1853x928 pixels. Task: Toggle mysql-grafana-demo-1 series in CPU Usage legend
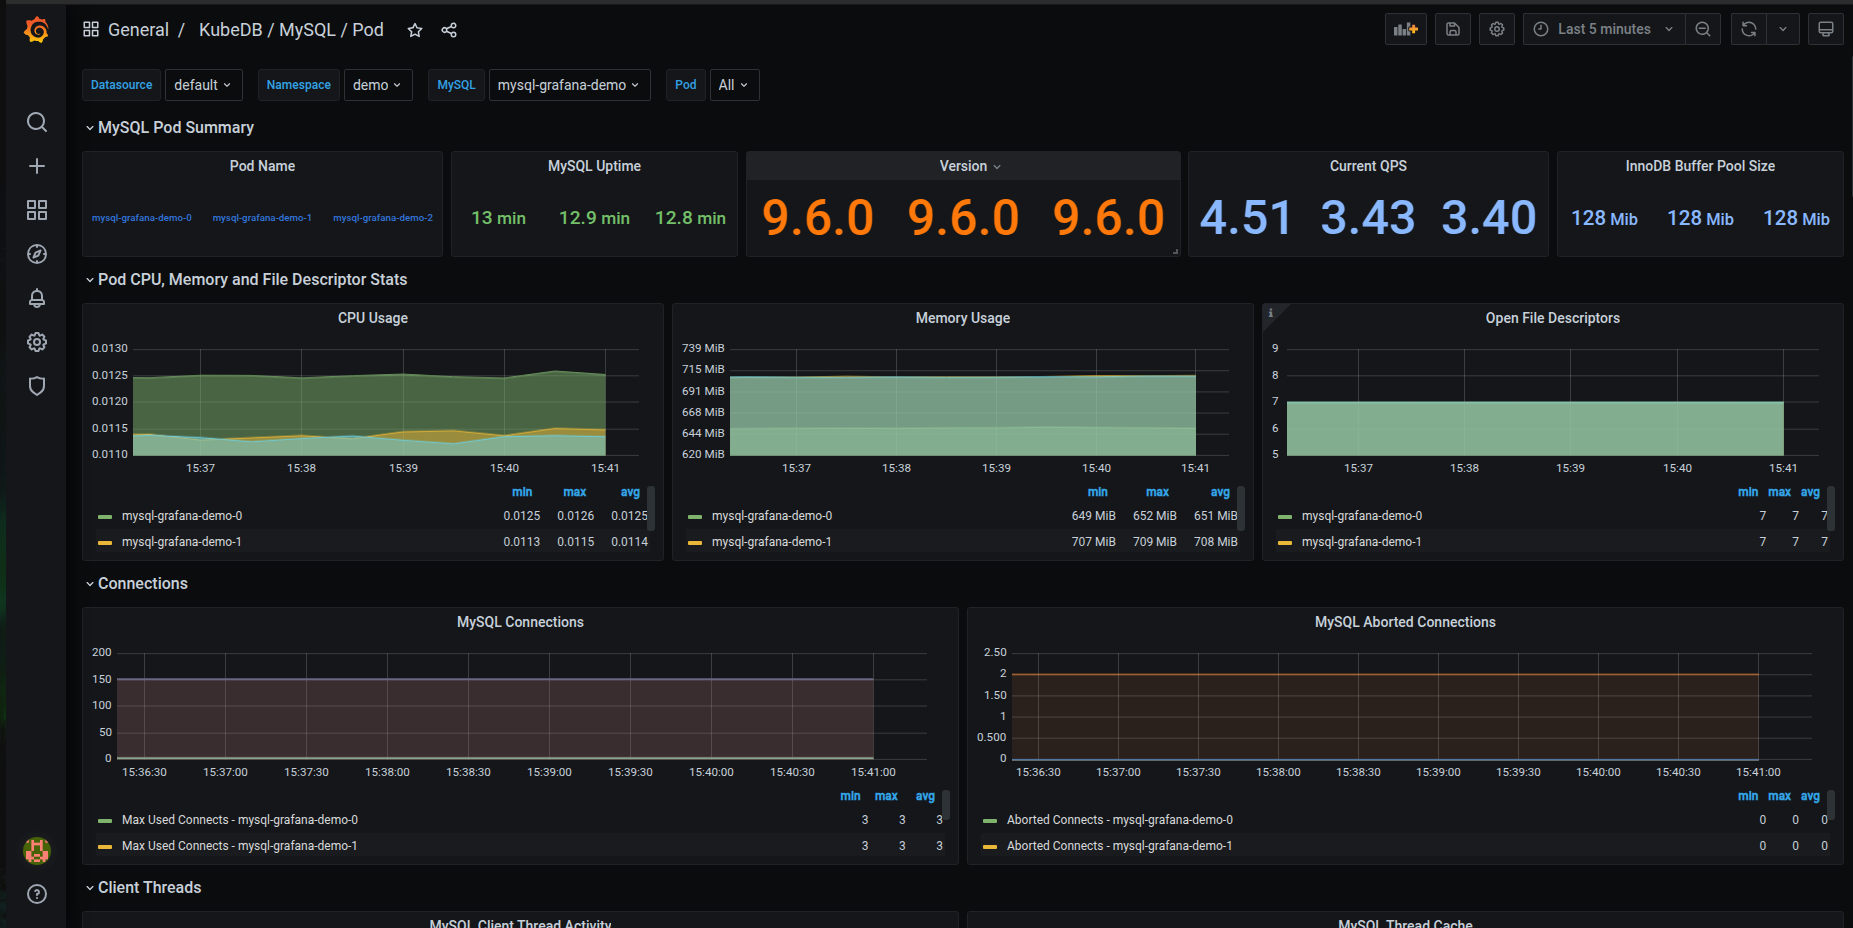click(182, 542)
